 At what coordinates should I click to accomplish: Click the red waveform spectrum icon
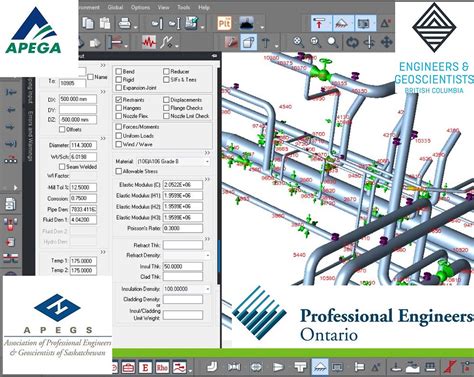(149, 42)
